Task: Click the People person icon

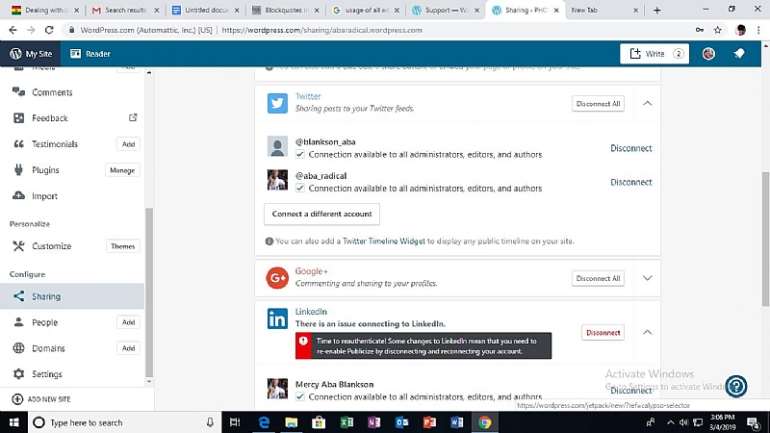Action: 19,322
